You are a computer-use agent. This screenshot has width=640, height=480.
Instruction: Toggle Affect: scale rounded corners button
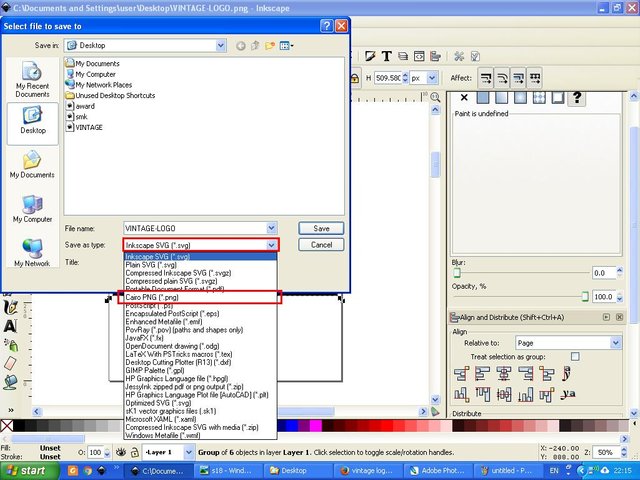(502, 78)
